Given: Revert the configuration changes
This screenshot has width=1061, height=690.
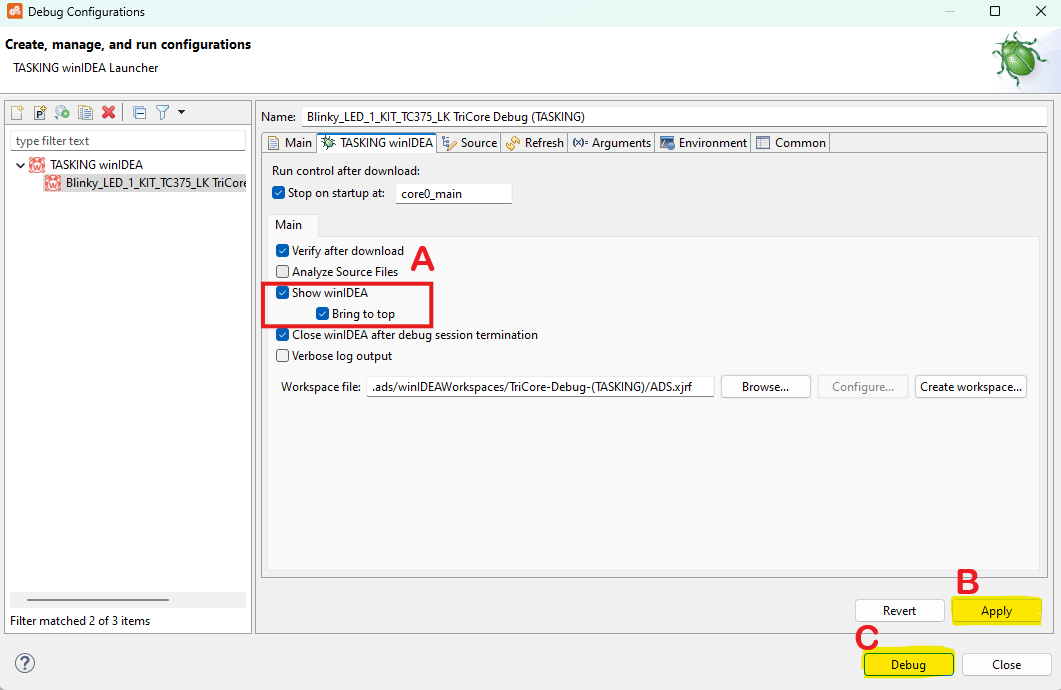Looking at the screenshot, I should click(899, 610).
